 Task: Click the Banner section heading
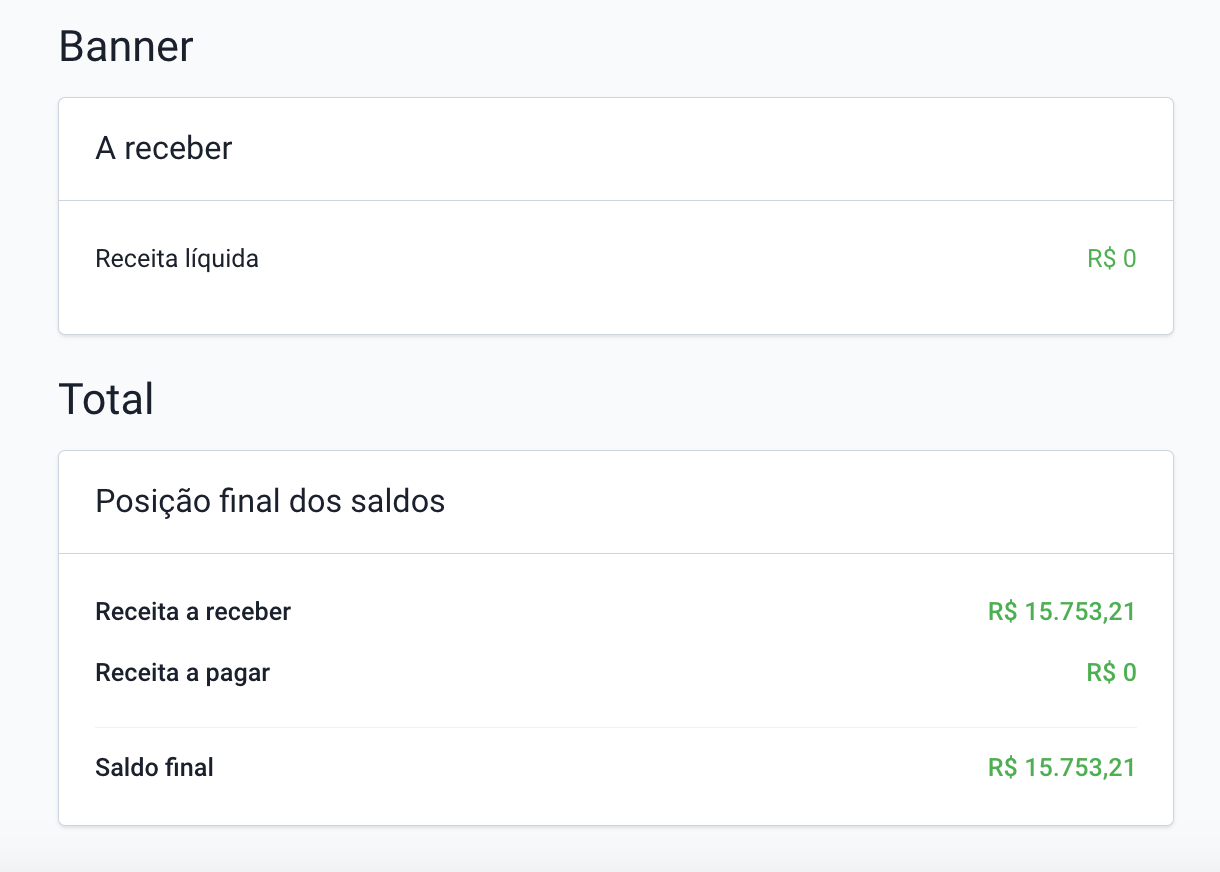(126, 47)
